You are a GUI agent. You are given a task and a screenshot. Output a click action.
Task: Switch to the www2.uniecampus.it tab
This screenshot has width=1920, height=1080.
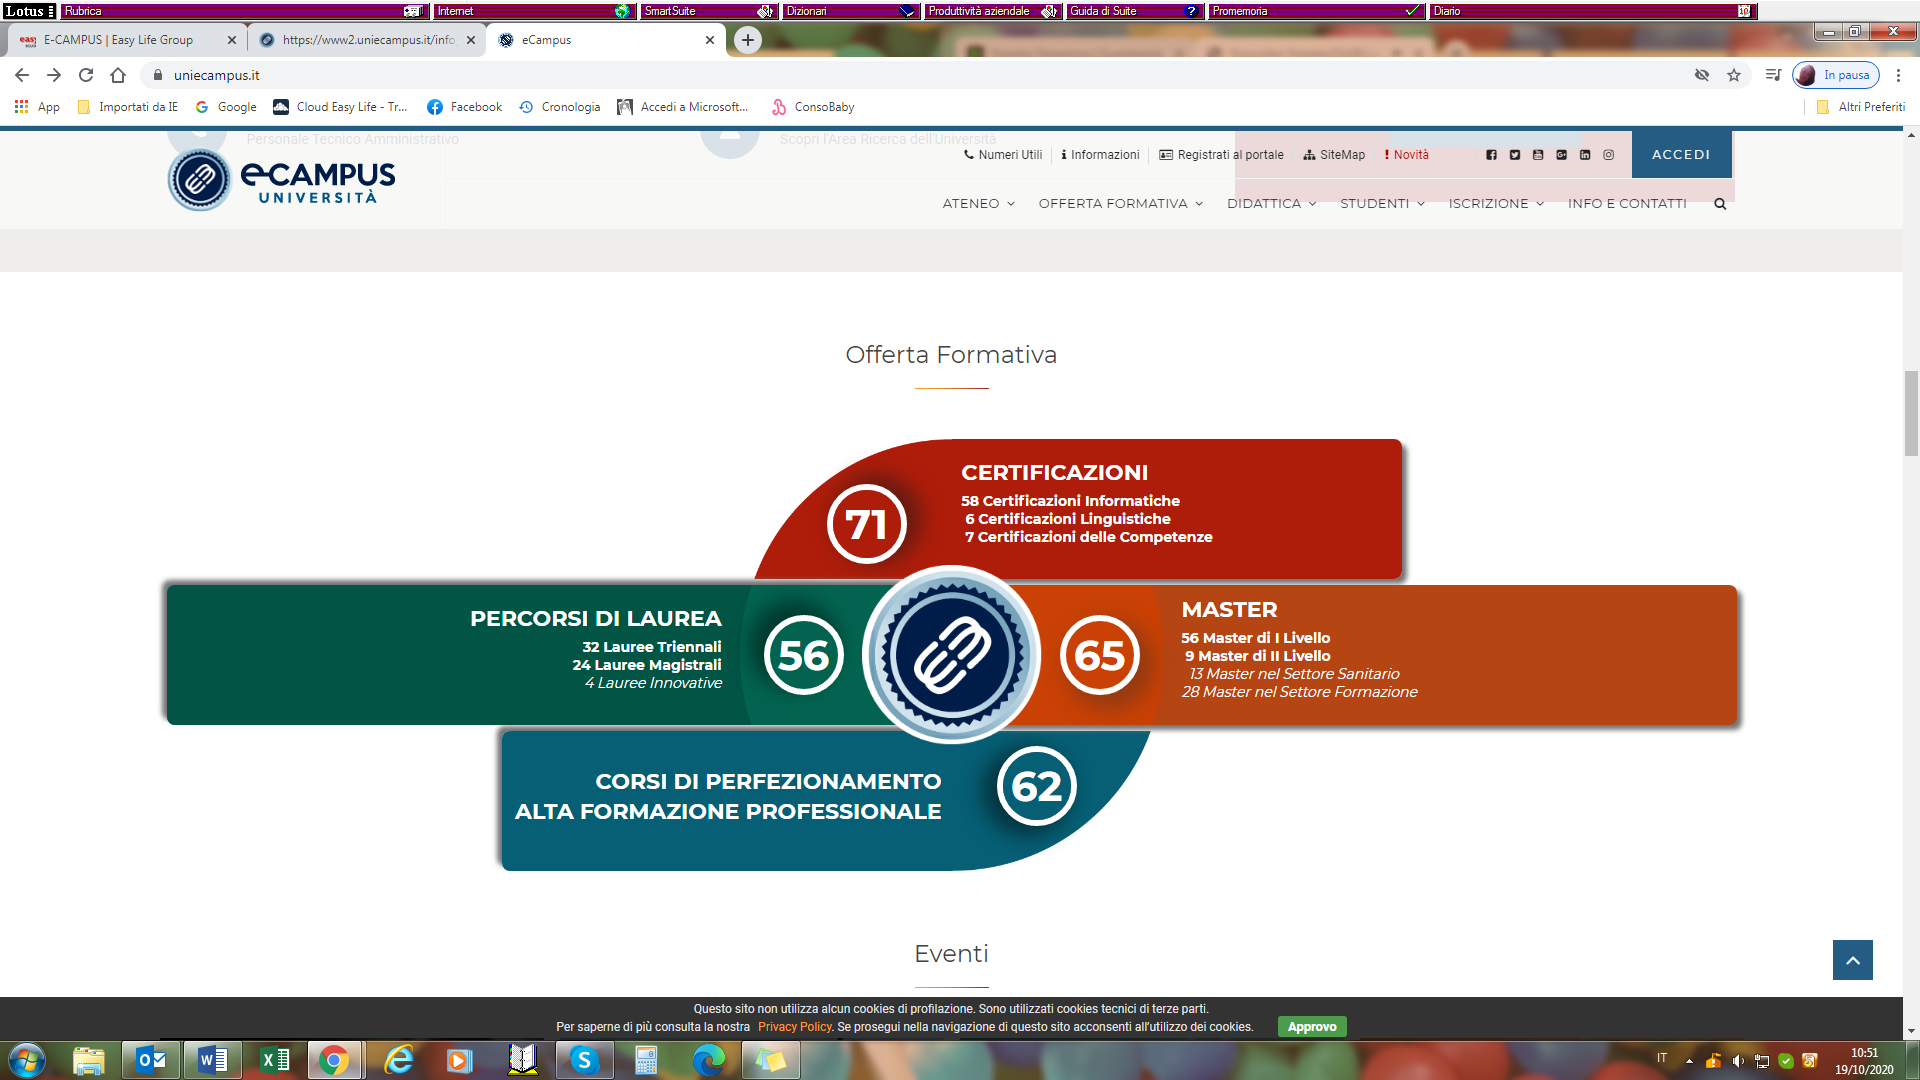366,40
